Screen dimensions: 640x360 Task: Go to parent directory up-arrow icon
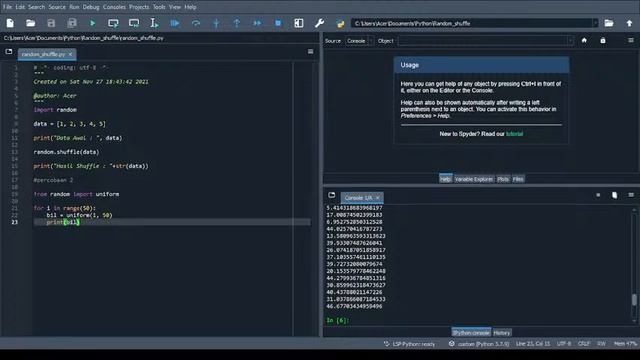[x=629, y=23]
